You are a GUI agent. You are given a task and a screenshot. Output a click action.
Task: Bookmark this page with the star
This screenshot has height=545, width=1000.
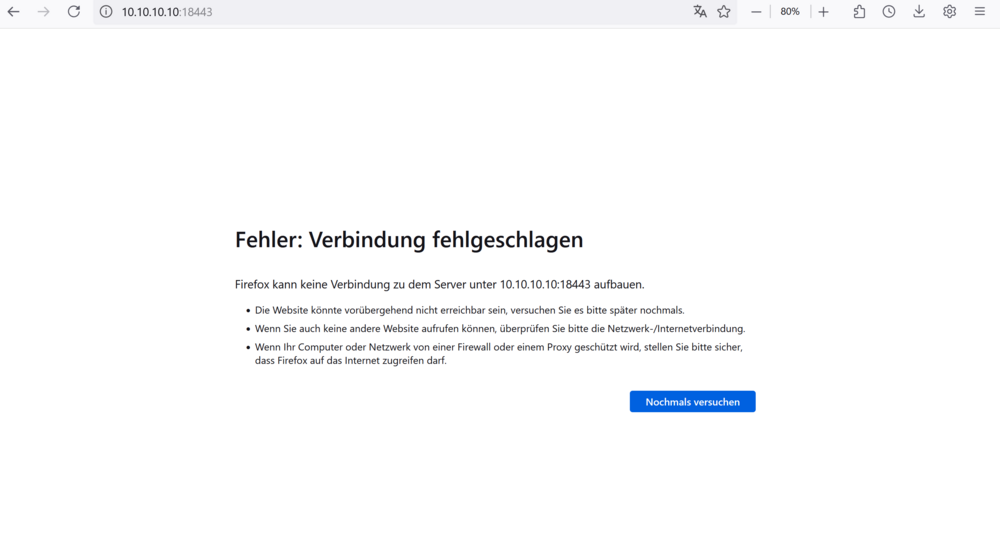724,12
